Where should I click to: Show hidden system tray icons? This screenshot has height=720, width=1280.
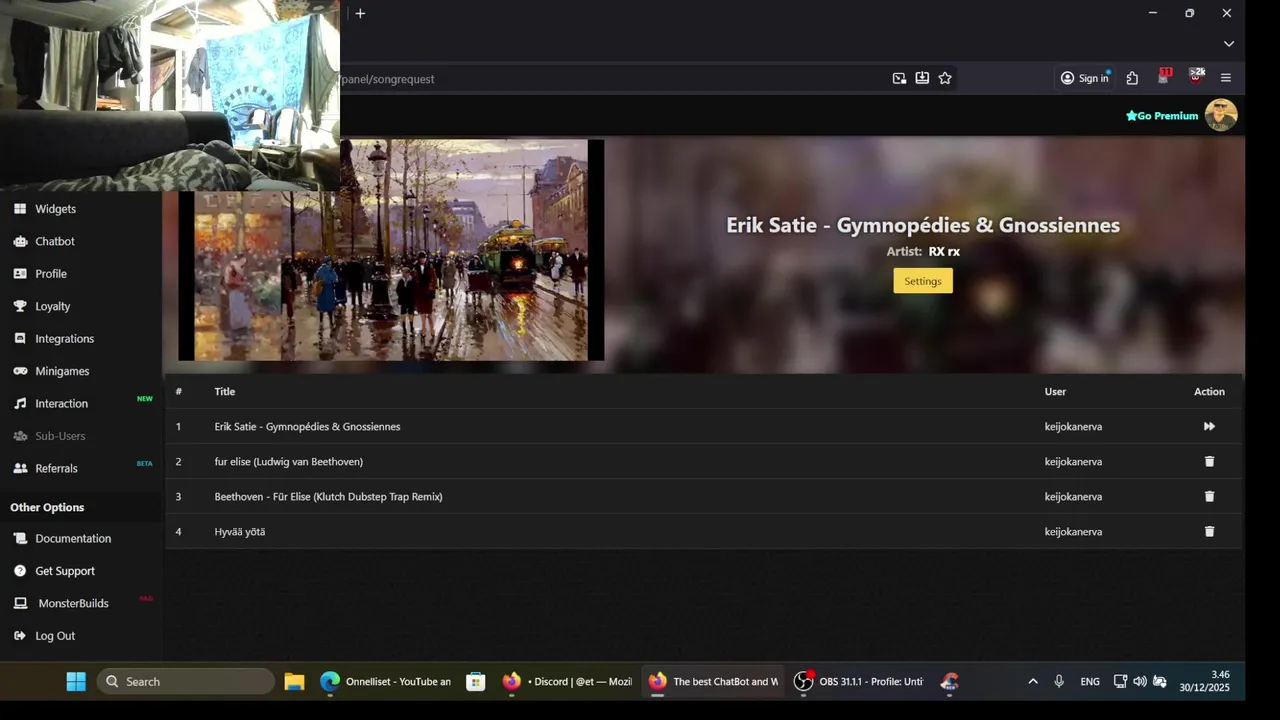1033,681
